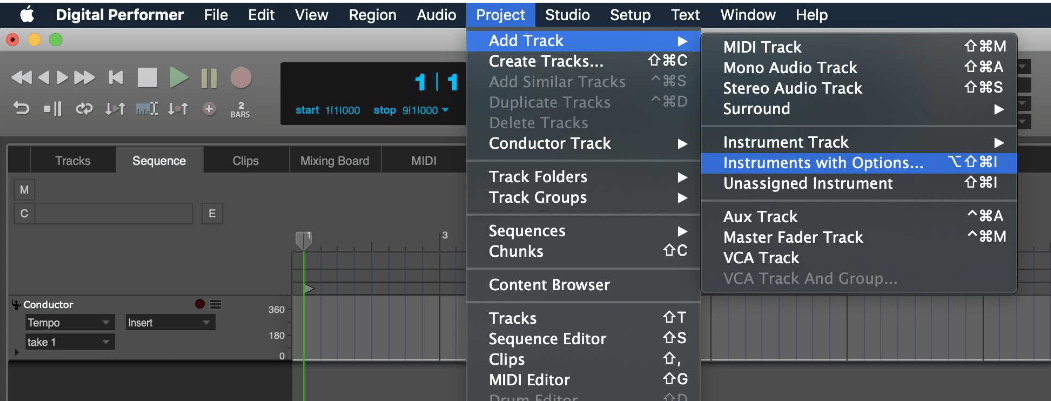The height and width of the screenshot is (401, 1051).
Task: Add a VCA Track
Action: (859, 257)
